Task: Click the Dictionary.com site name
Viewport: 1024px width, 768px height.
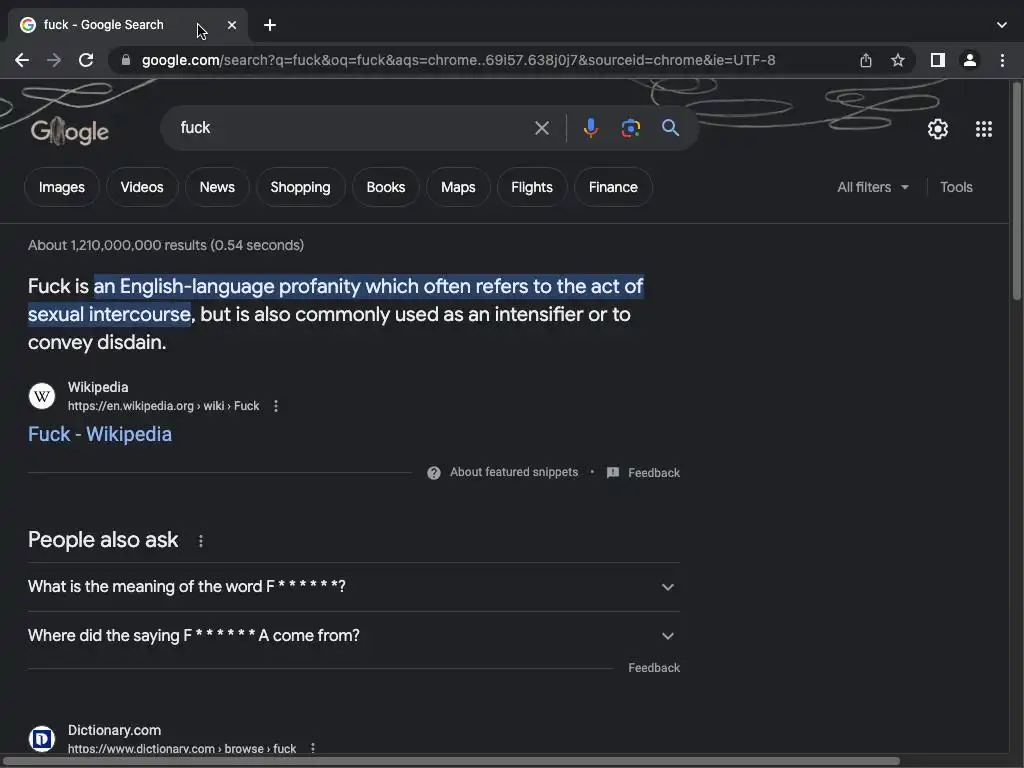Action: click(x=114, y=731)
